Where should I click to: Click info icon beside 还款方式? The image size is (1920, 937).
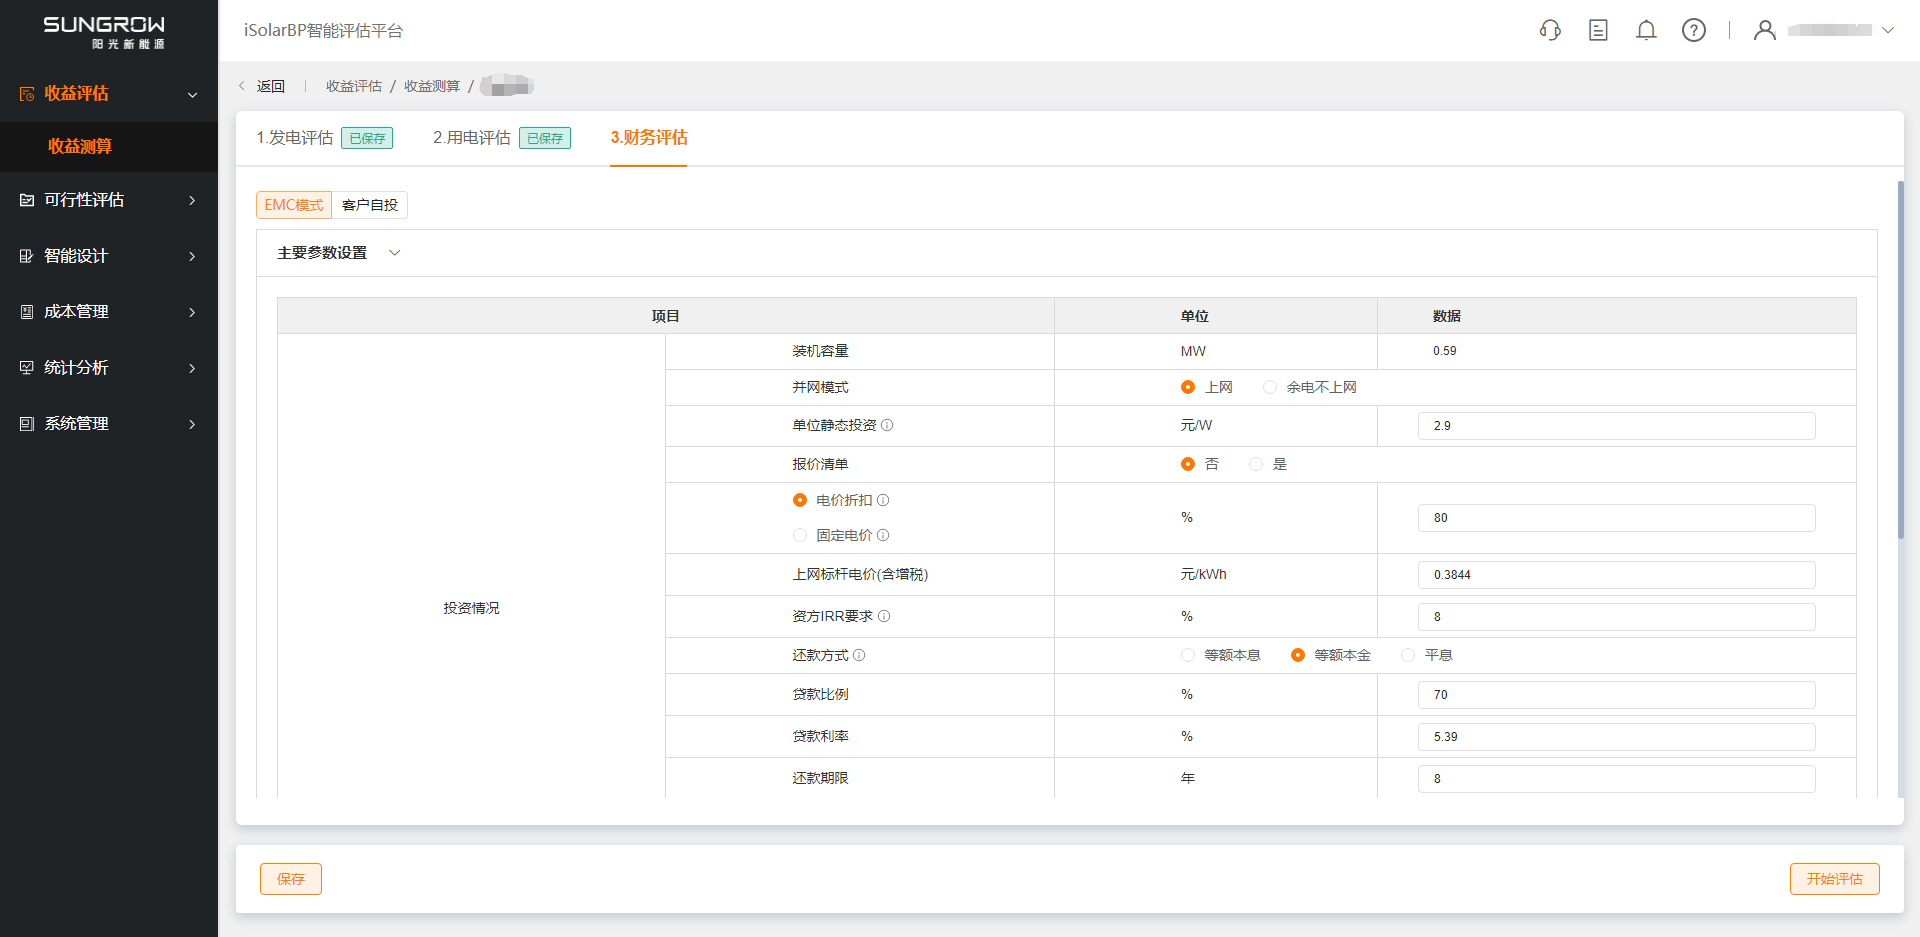point(859,655)
